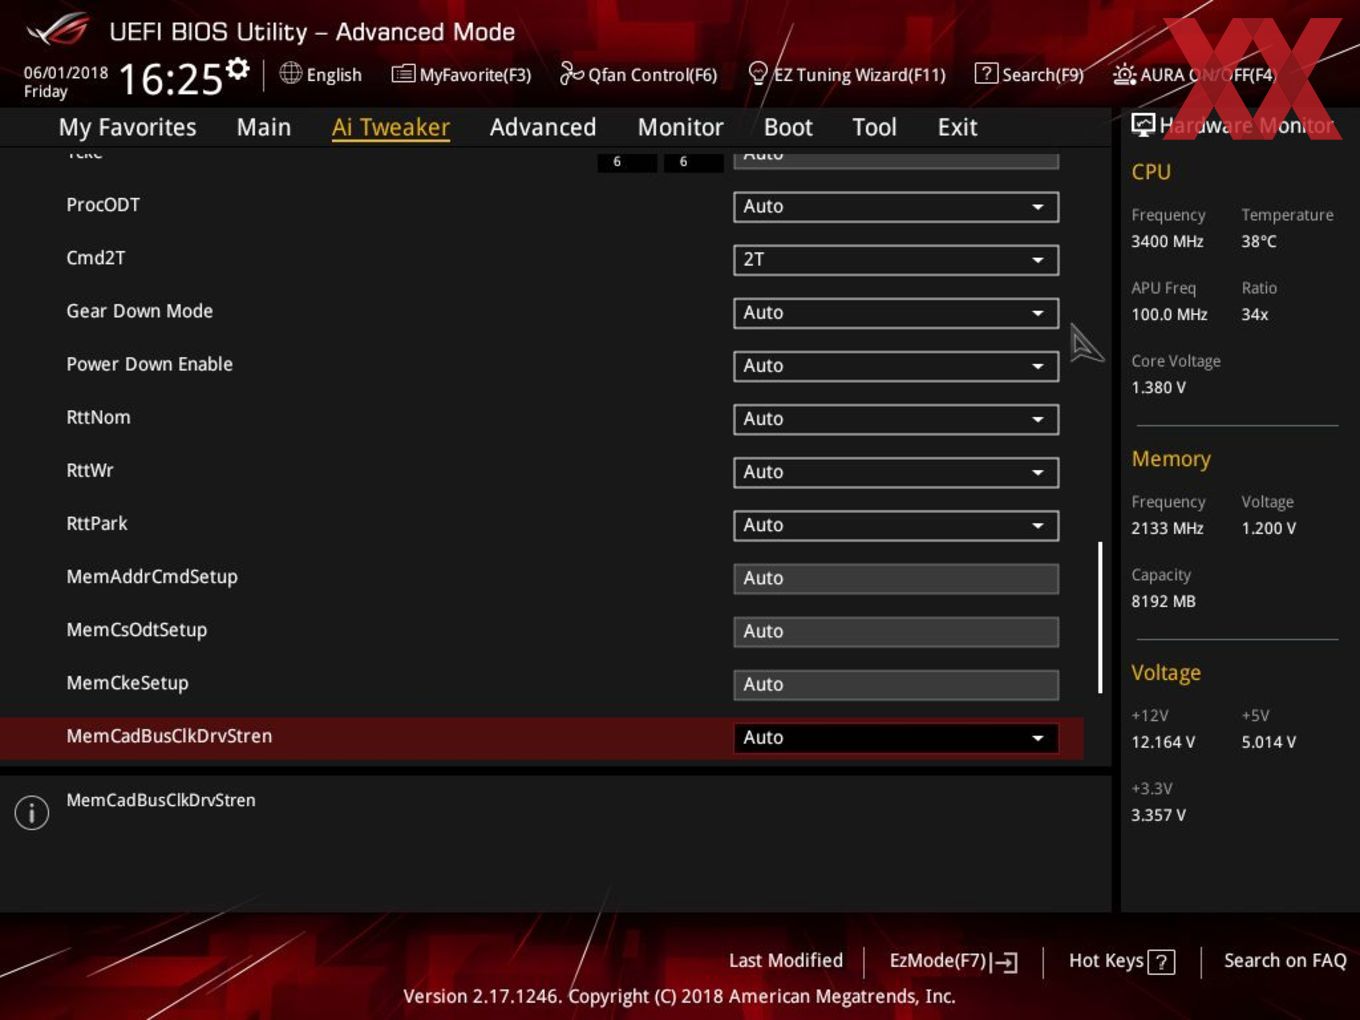The image size is (1360, 1020).
Task: Expand the RttNom dropdown
Action: (x=896, y=419)
